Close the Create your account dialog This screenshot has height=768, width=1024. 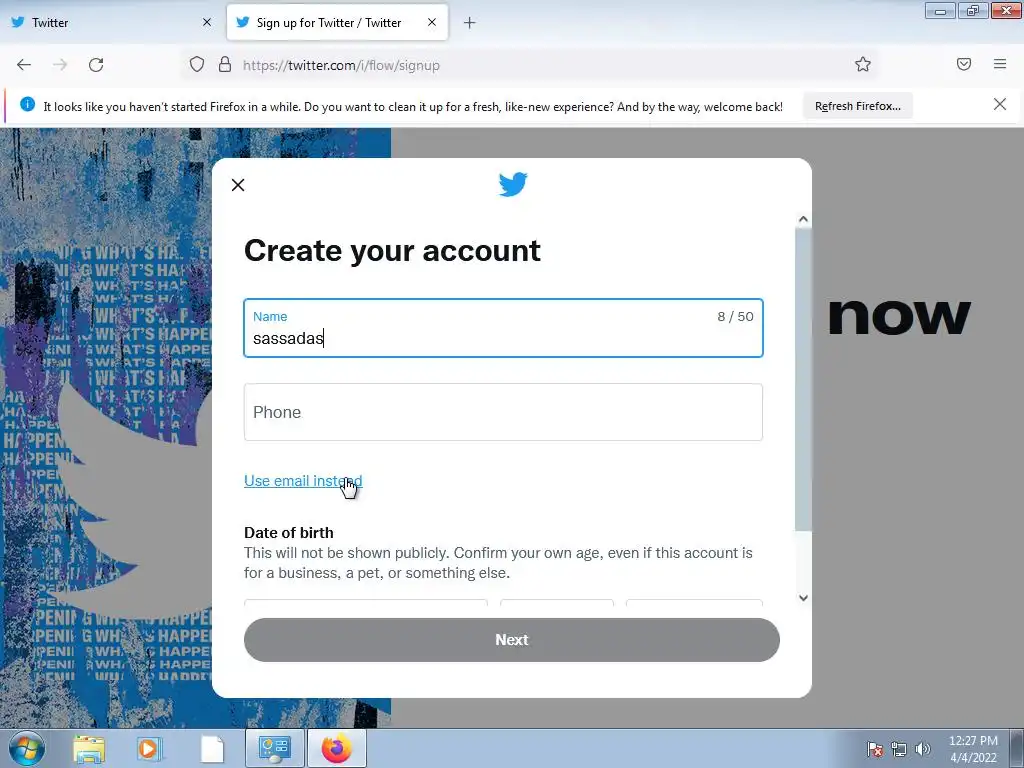(238, 185)
